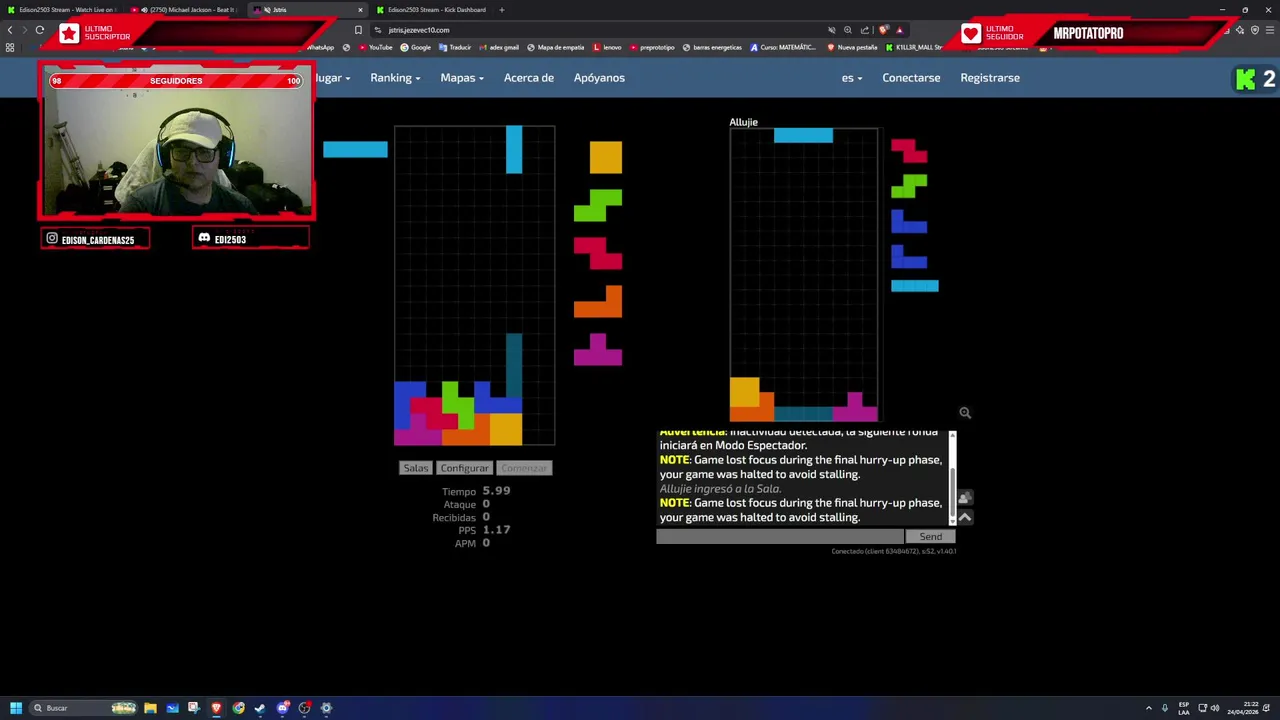
Task: Click the browser reload icon
Action: click(x=40, y=30)
